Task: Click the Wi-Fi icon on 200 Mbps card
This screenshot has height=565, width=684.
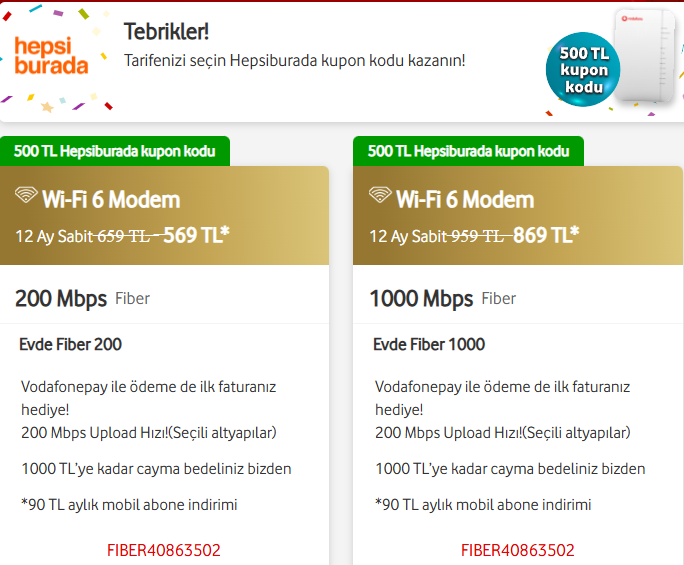Action: coord(26,197)
